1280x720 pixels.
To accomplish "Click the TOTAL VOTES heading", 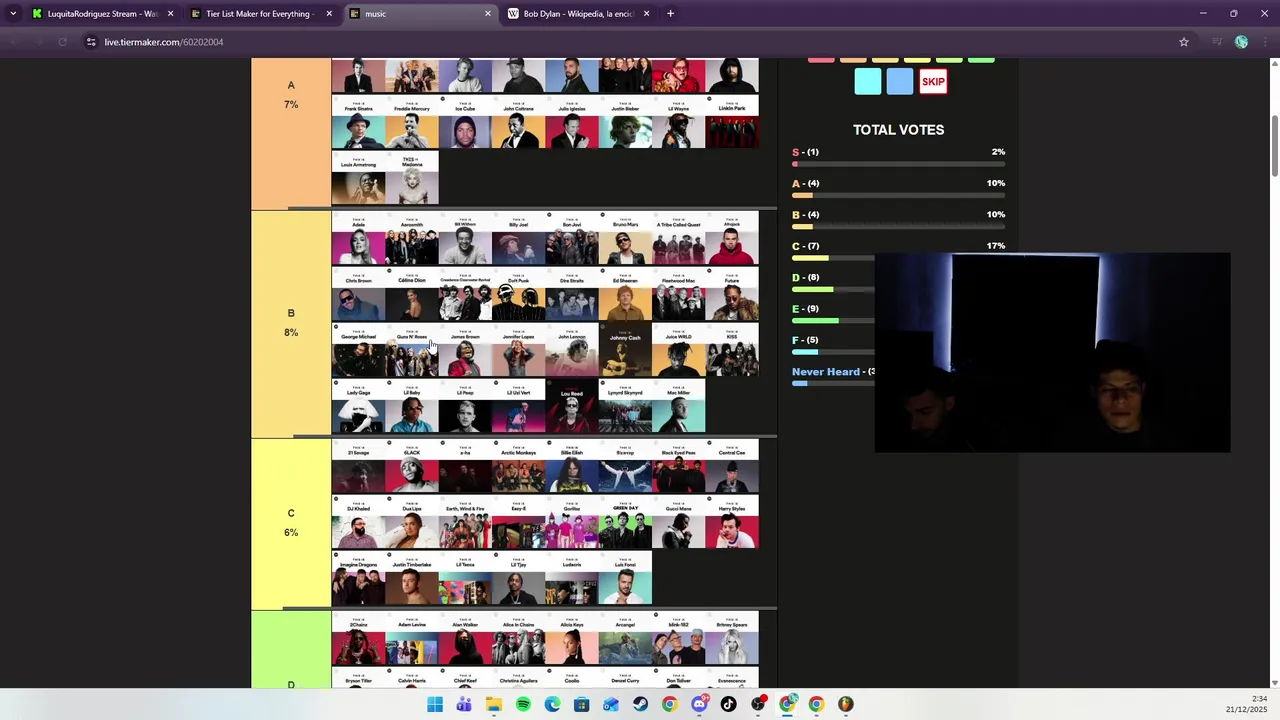I will 898,130.
